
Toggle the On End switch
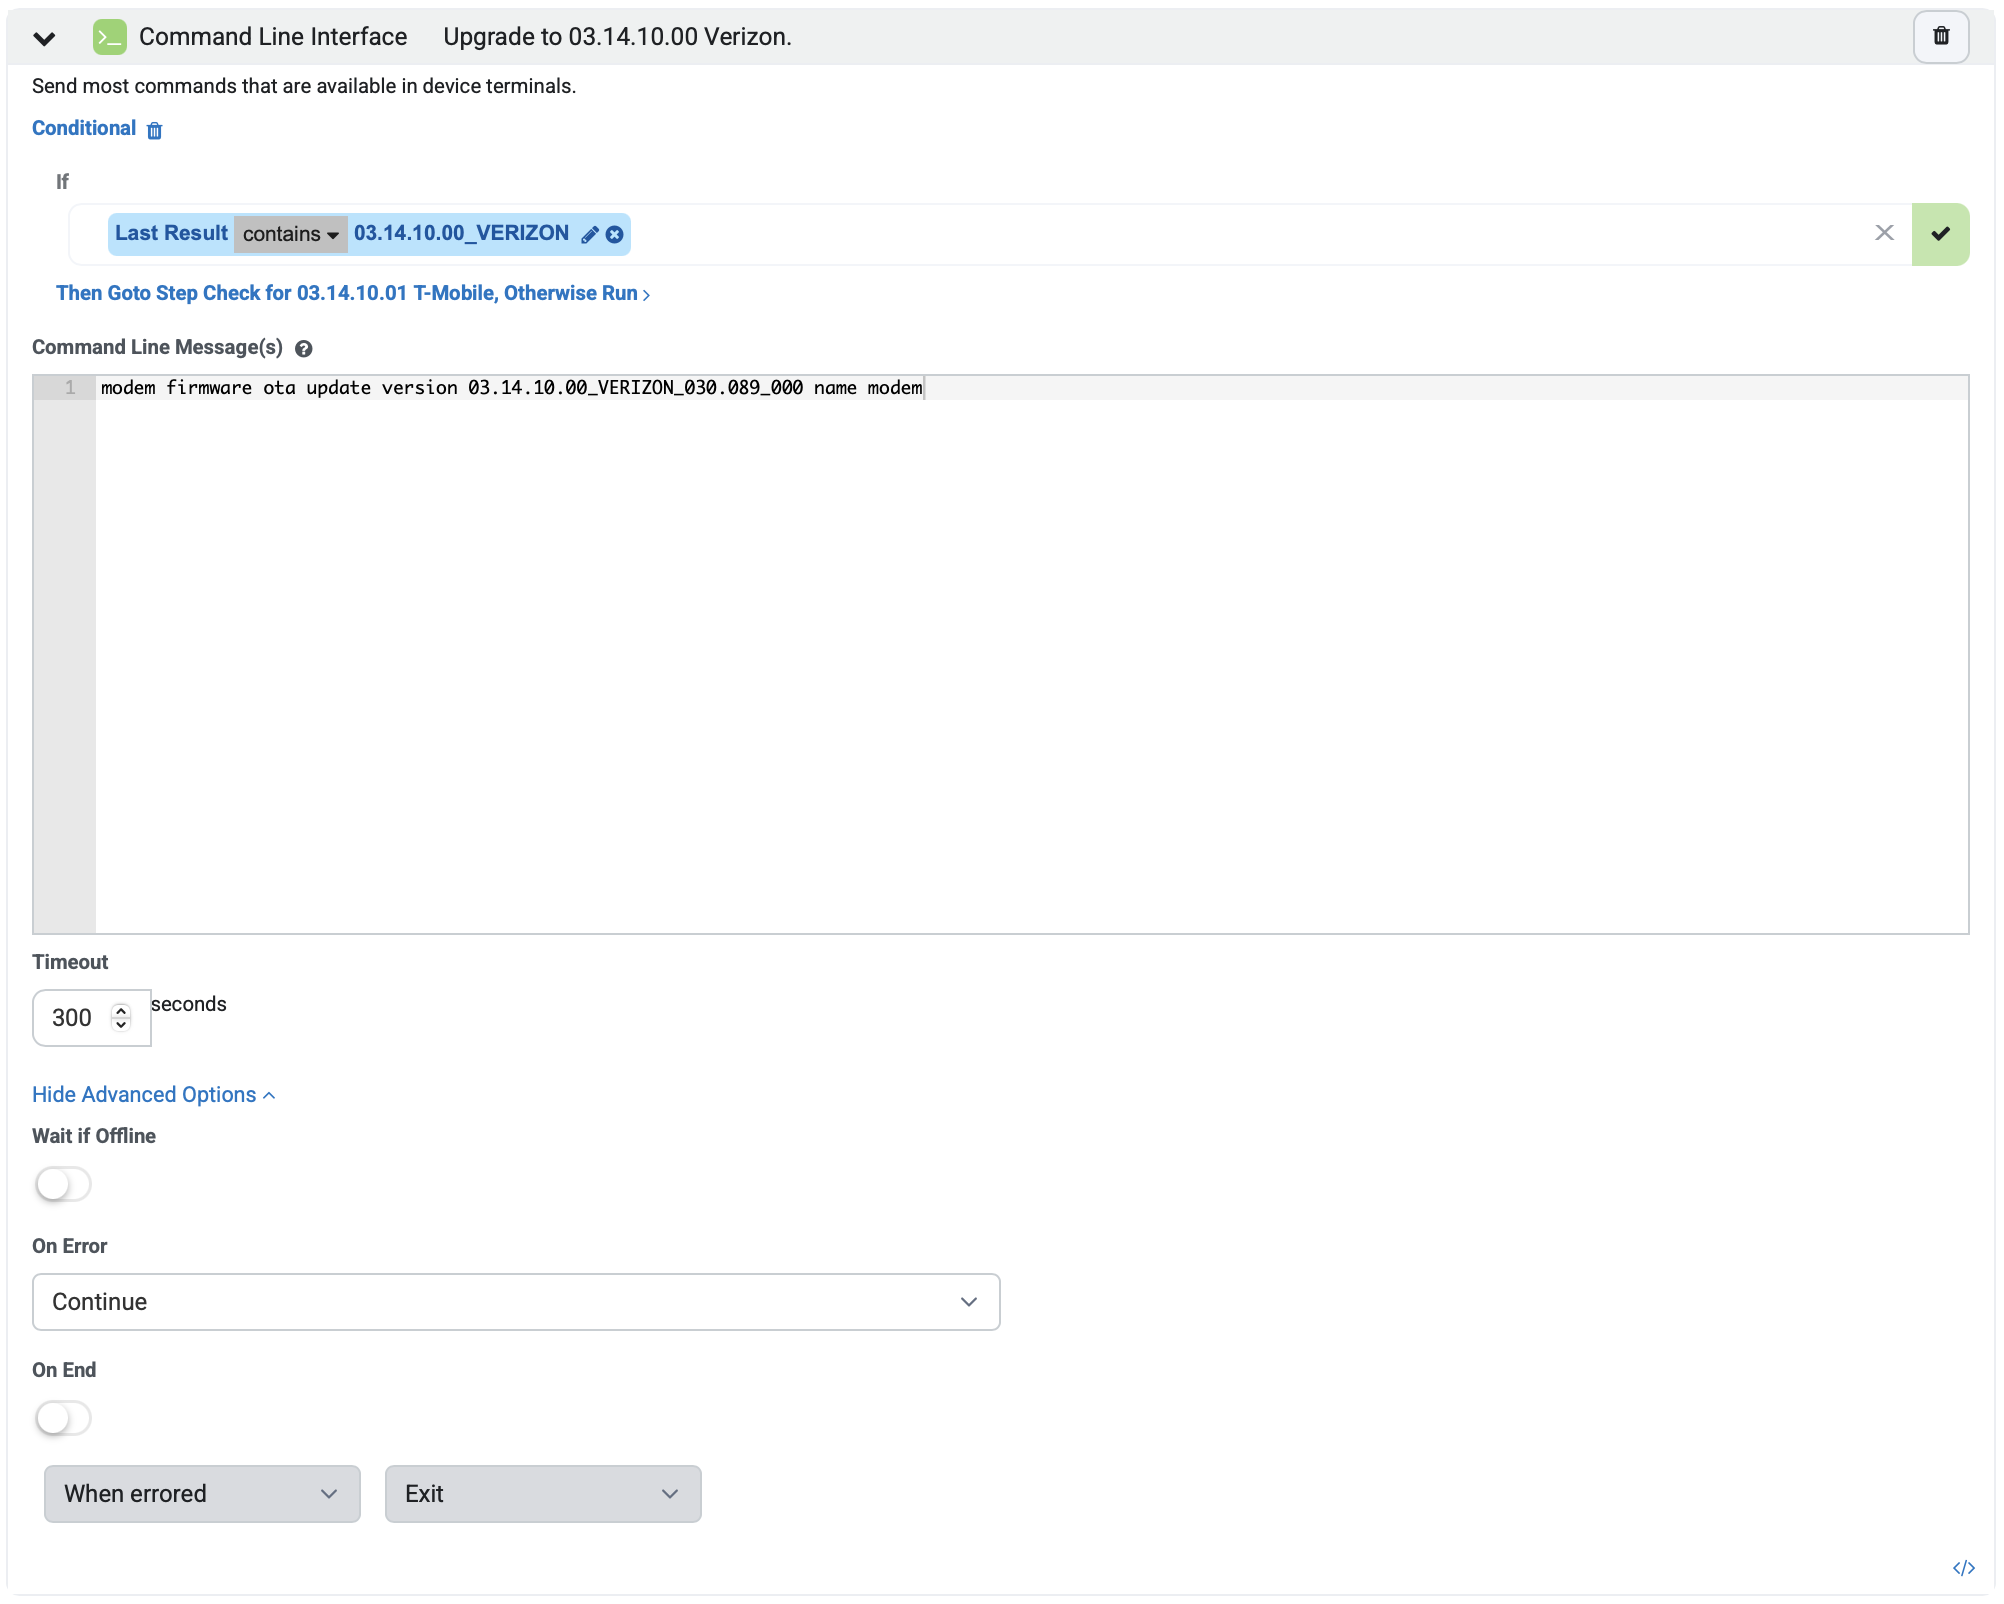pos(63,1419)
